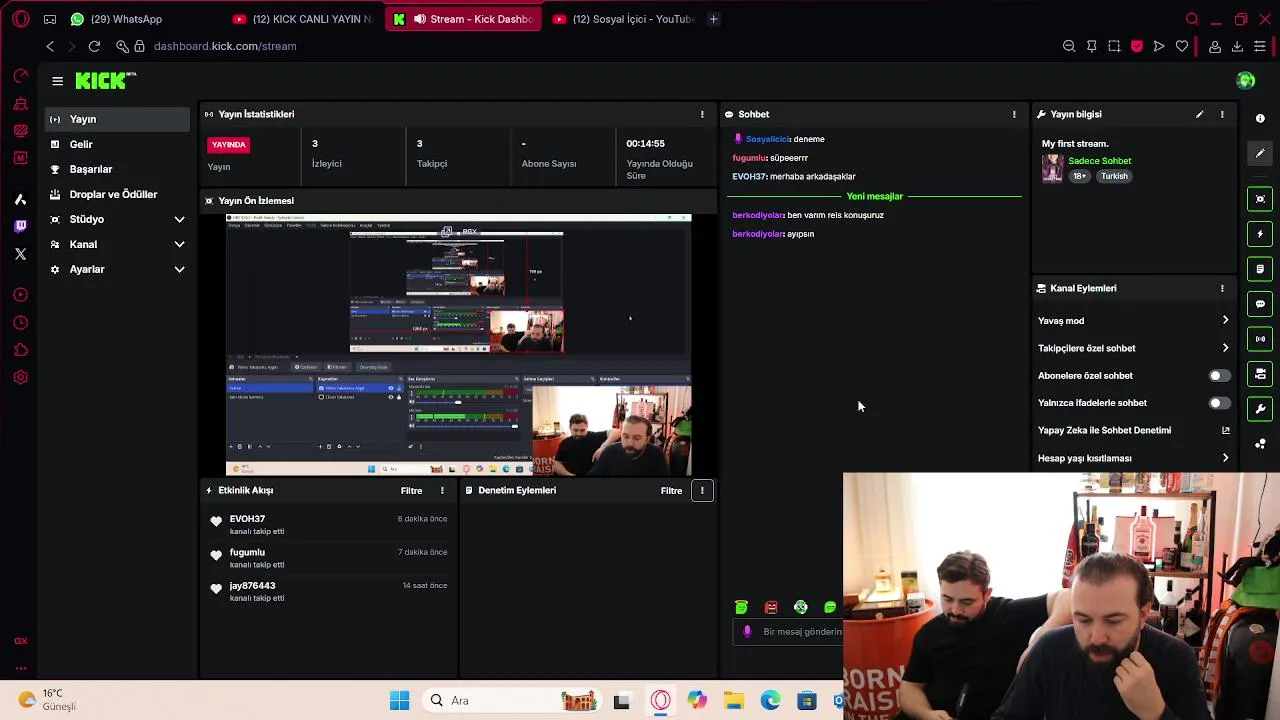1280x720 pixels.
Task: Open Yavaş mod settings
Action: (x=1134, y=321)
